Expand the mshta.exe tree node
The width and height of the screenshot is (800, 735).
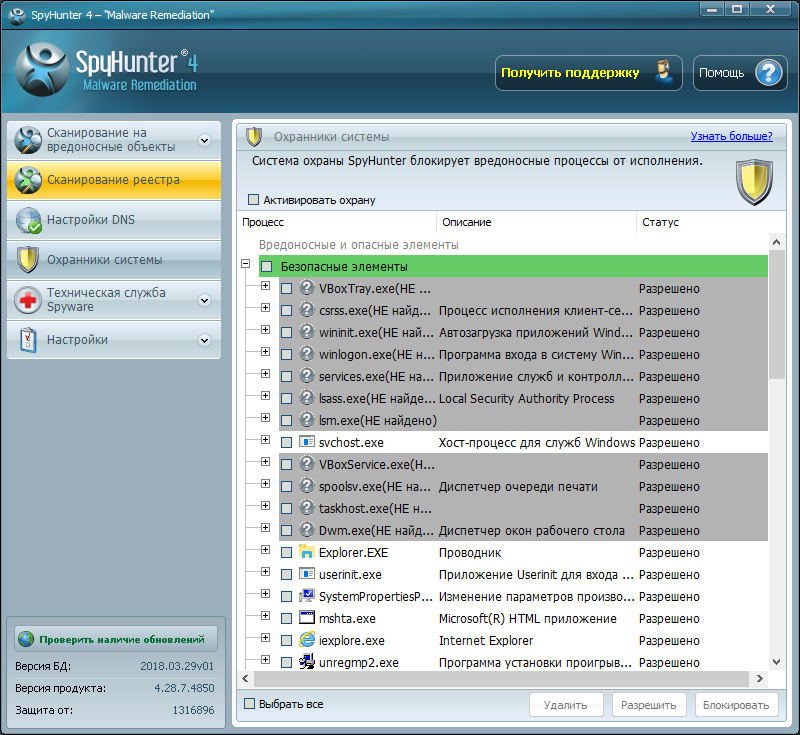point(265,616)
